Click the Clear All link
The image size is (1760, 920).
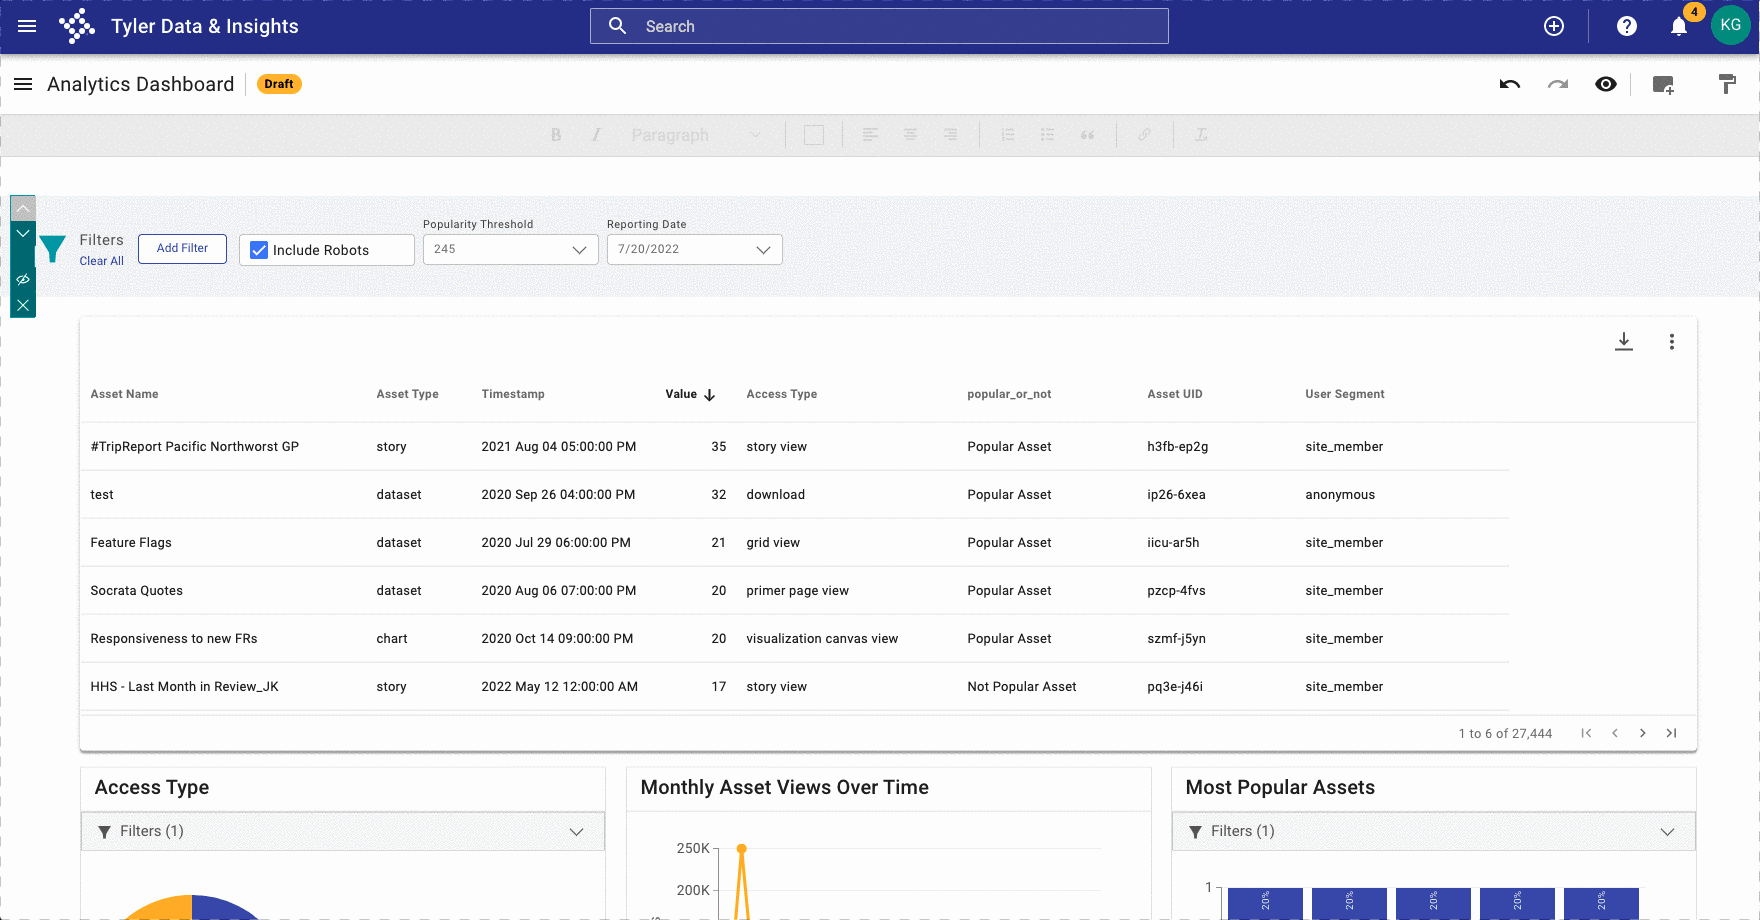102,261
